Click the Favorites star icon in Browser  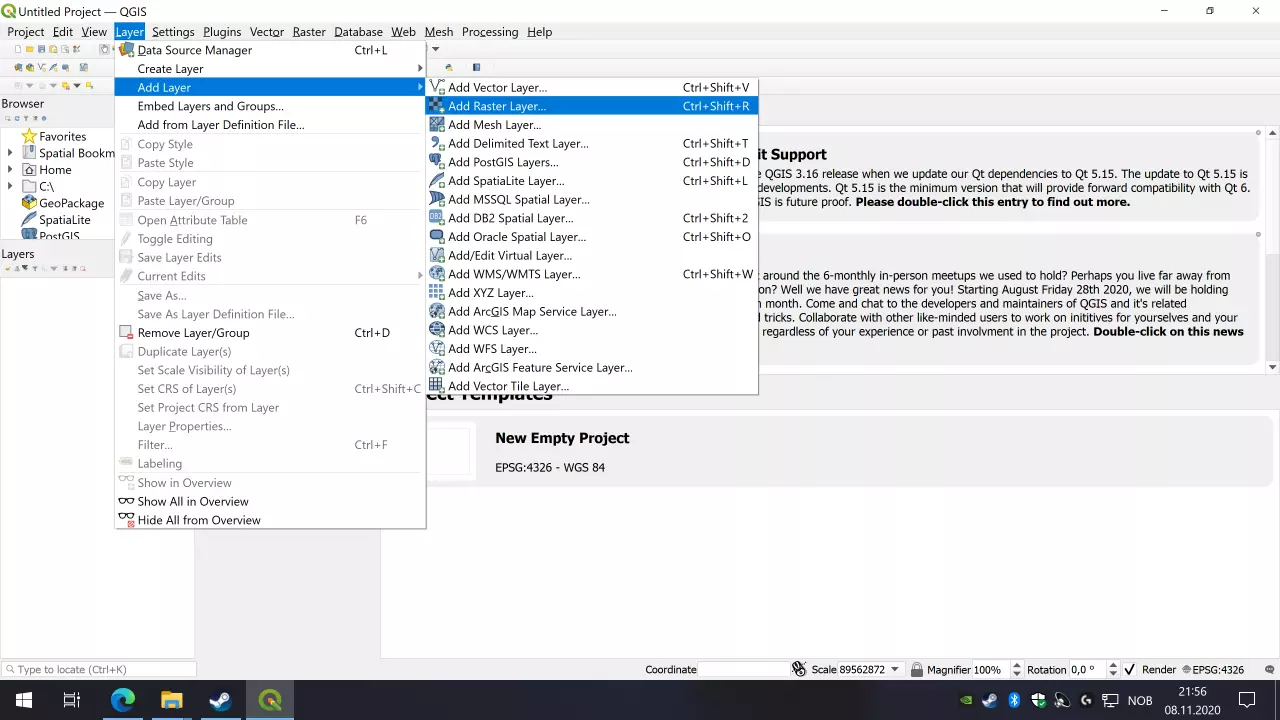[28, 136]
